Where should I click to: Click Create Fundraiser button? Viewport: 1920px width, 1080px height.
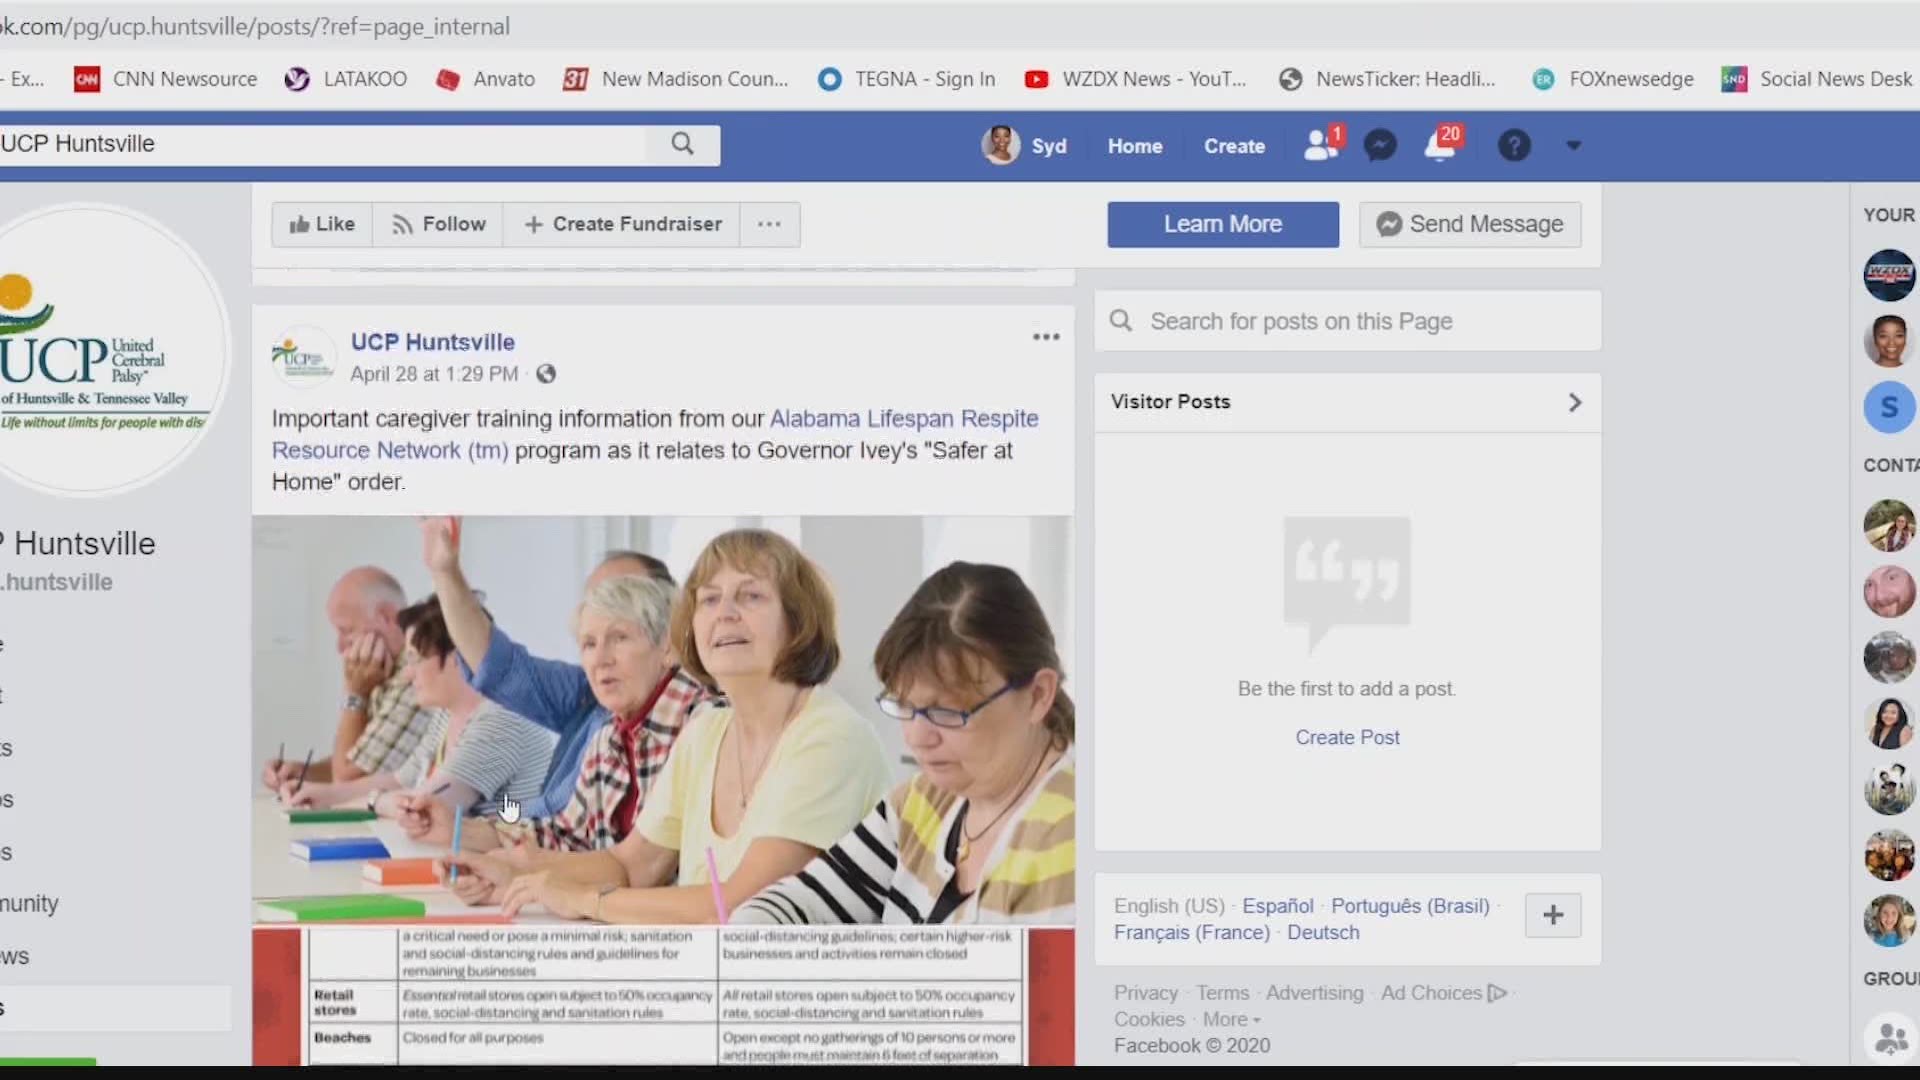coord(622,224)
